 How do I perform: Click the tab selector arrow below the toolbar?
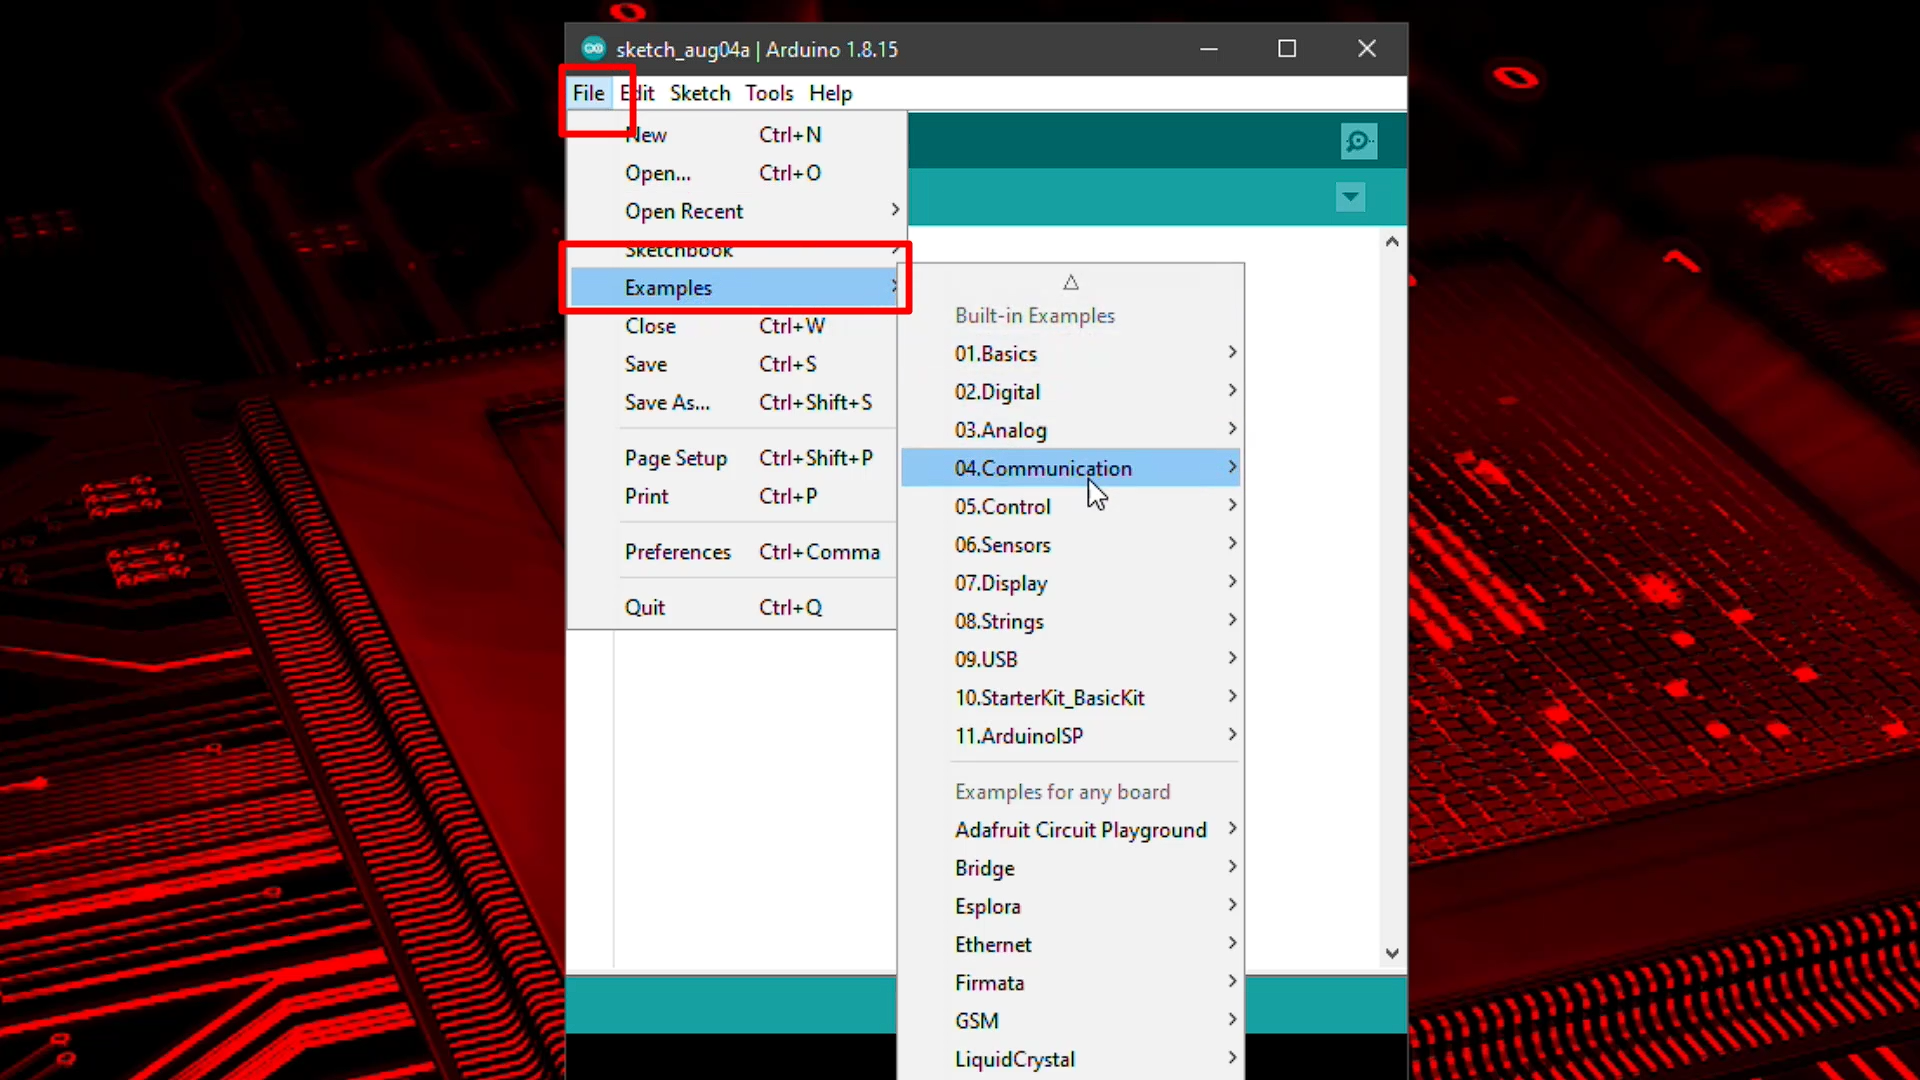(1350, 197)
